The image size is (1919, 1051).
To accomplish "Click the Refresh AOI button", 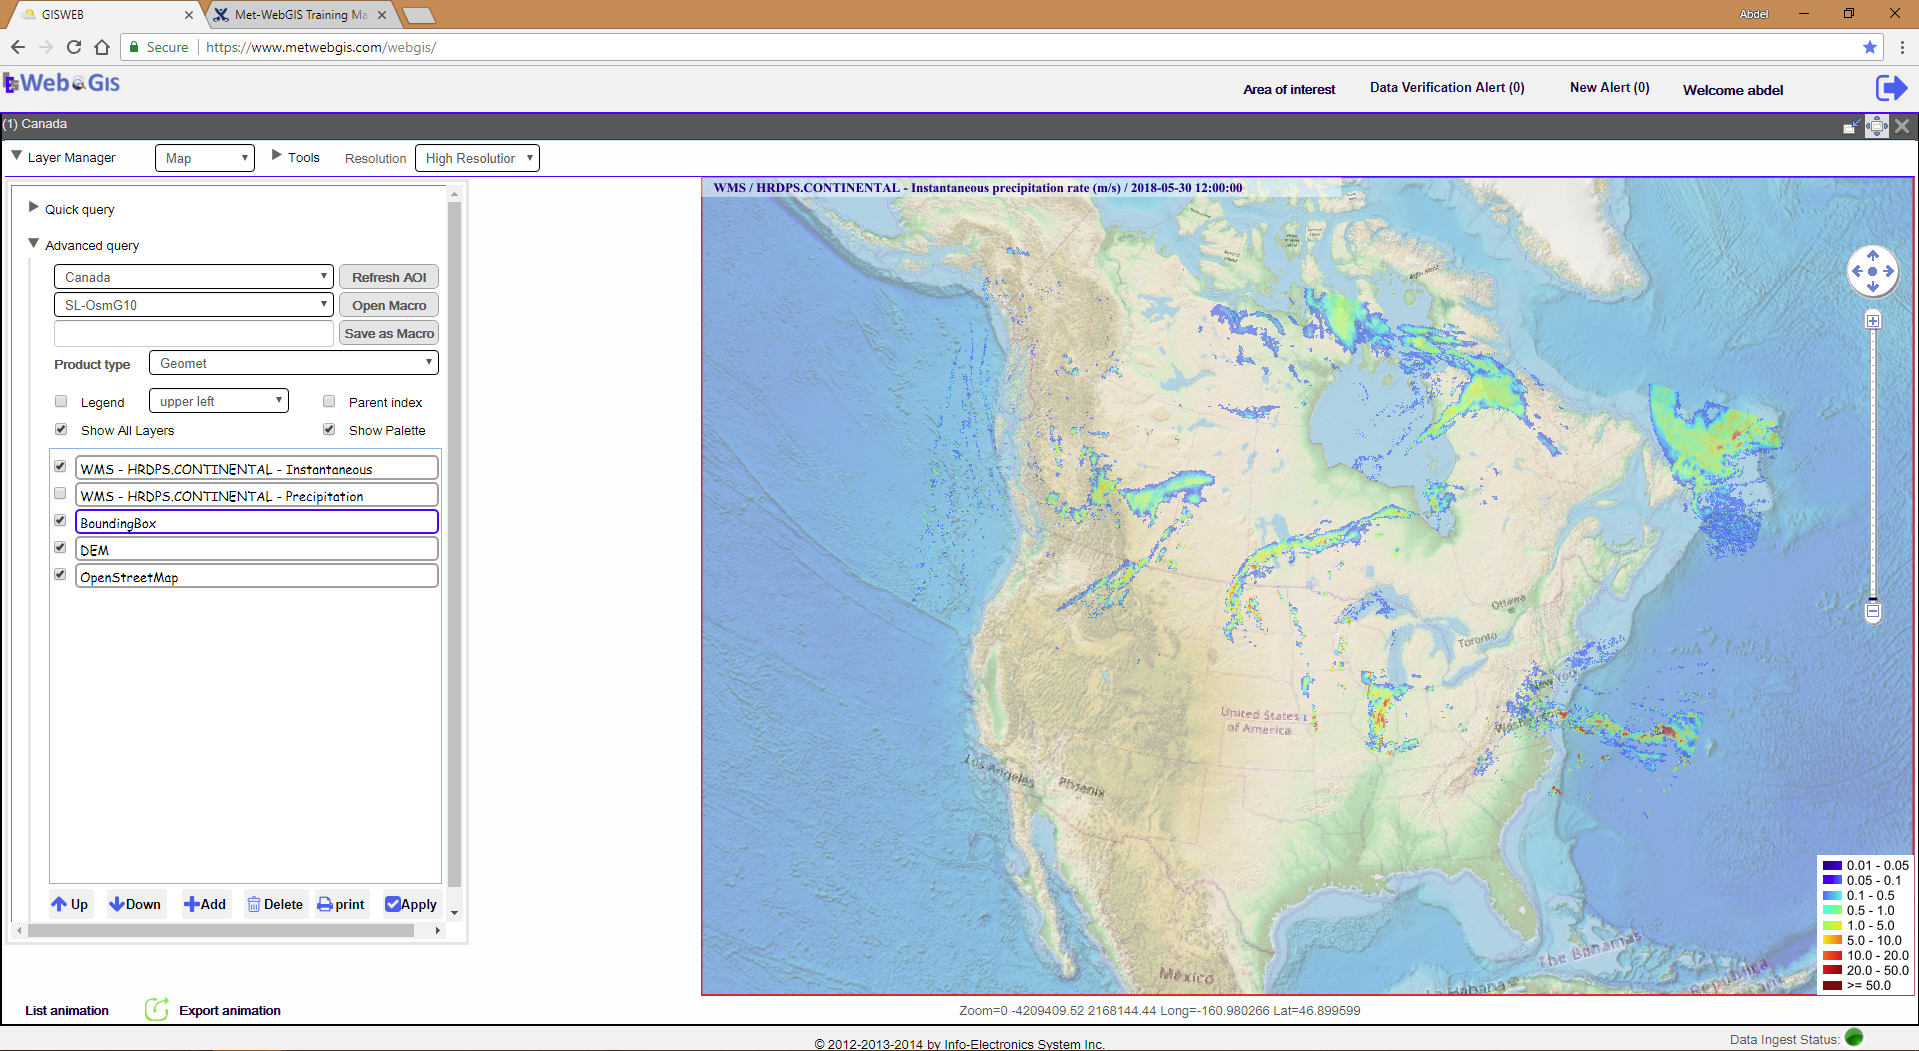I will pyautogui.click(x=389, y=277).
